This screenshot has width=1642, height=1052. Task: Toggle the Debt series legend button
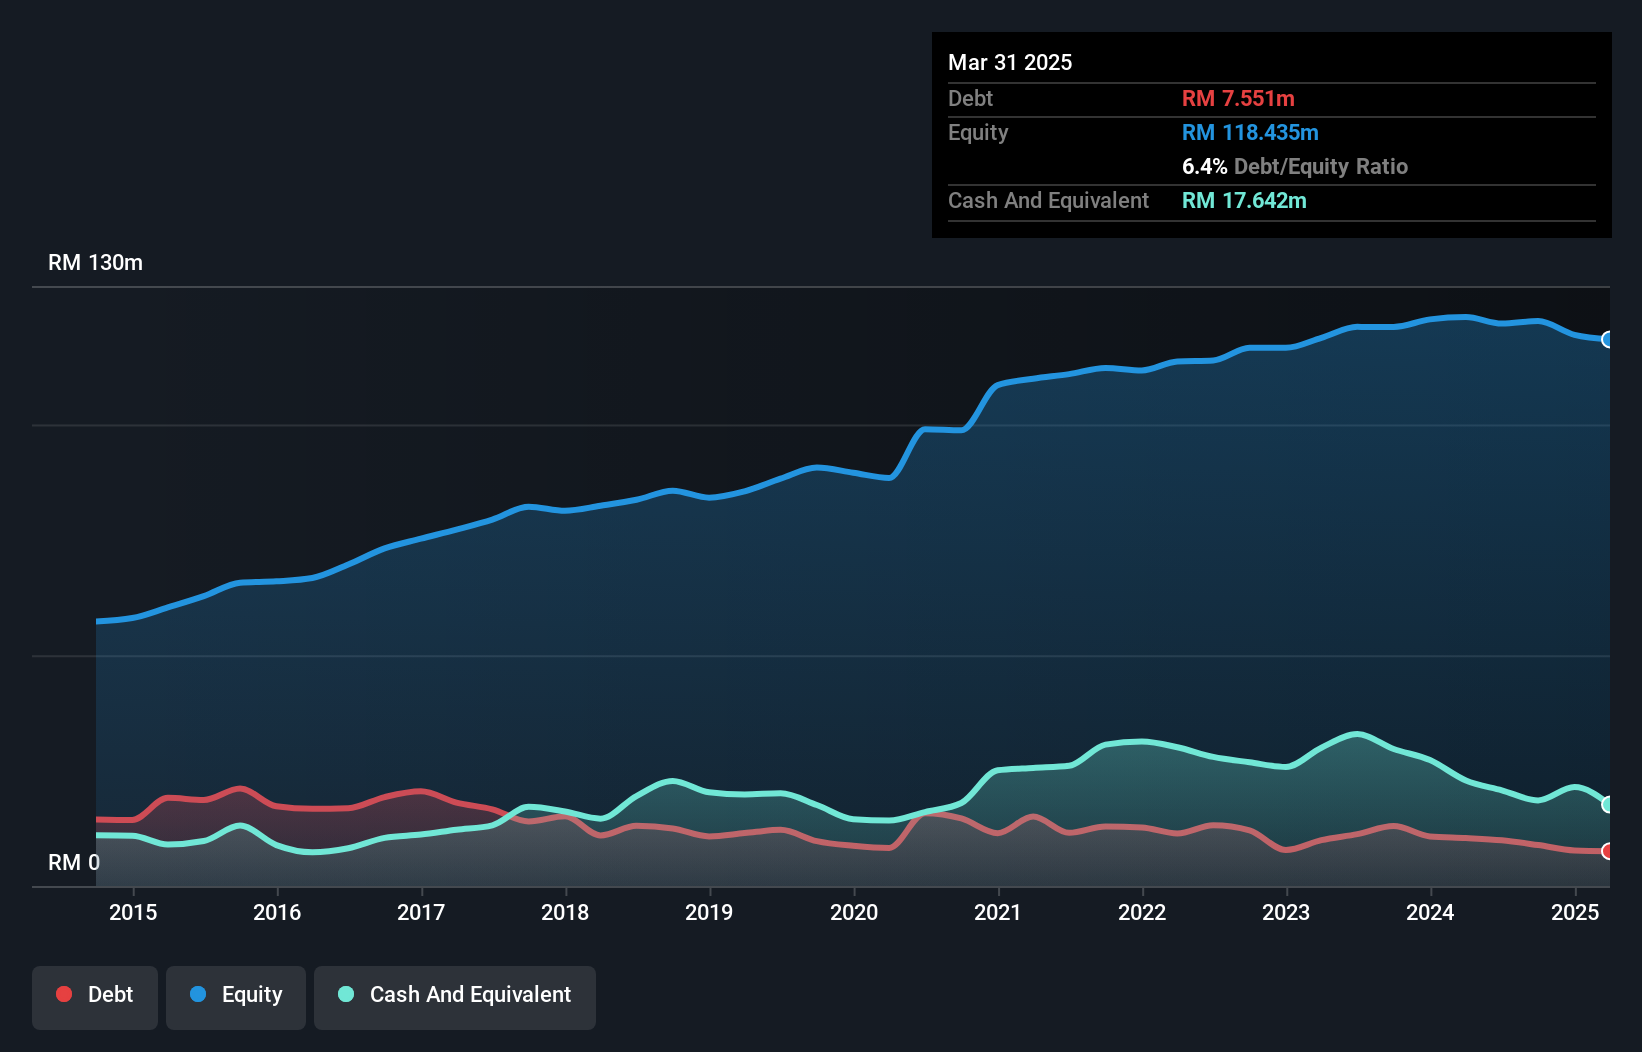coord(95,996)
